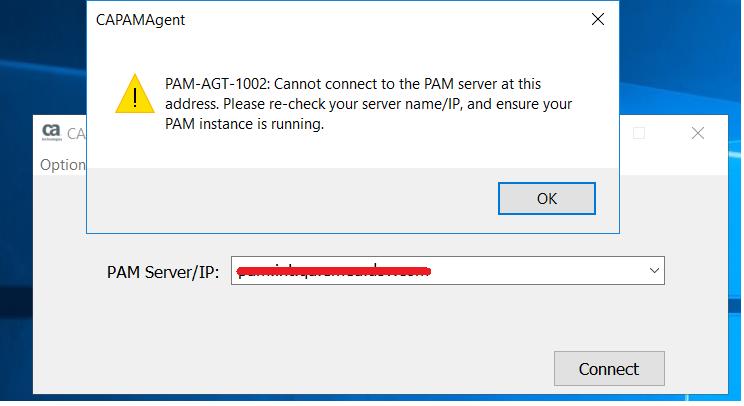Close the CAPAMAgent error dialog
Screen dimensions: 744x406
click(598, 19)
